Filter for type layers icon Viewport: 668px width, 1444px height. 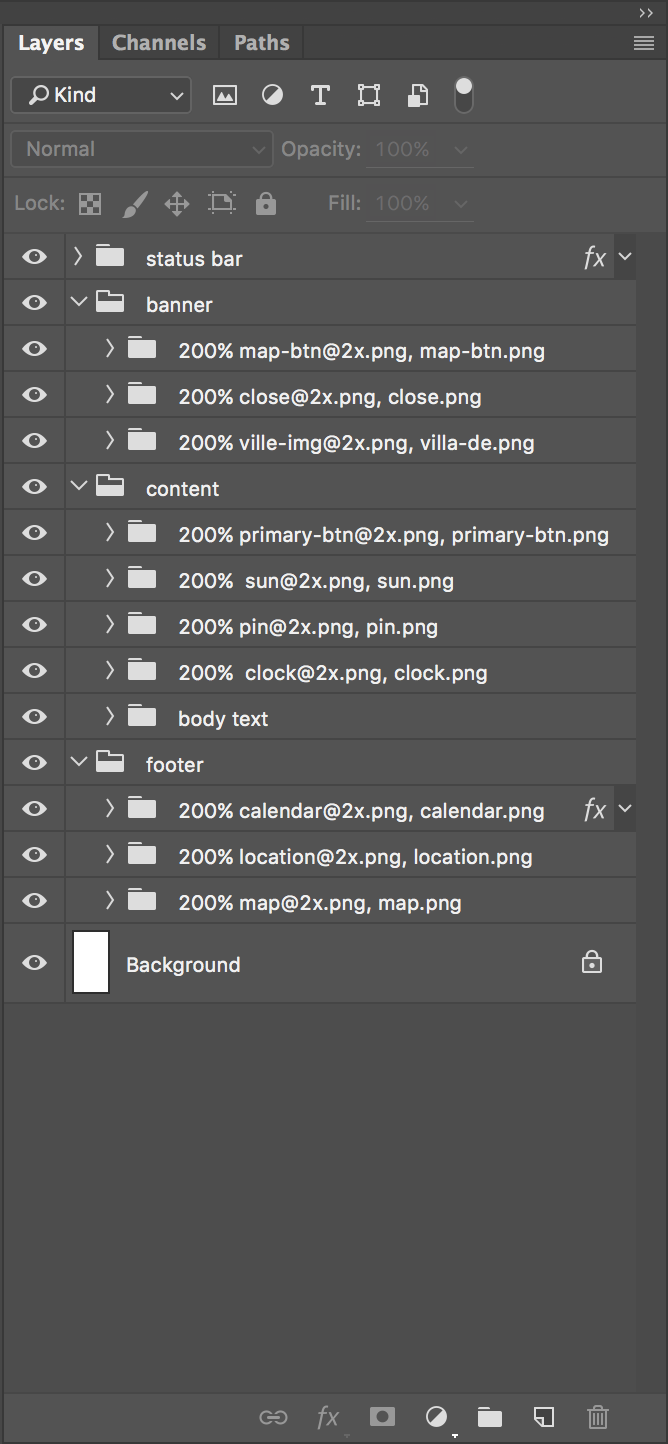tap(320, 95)
